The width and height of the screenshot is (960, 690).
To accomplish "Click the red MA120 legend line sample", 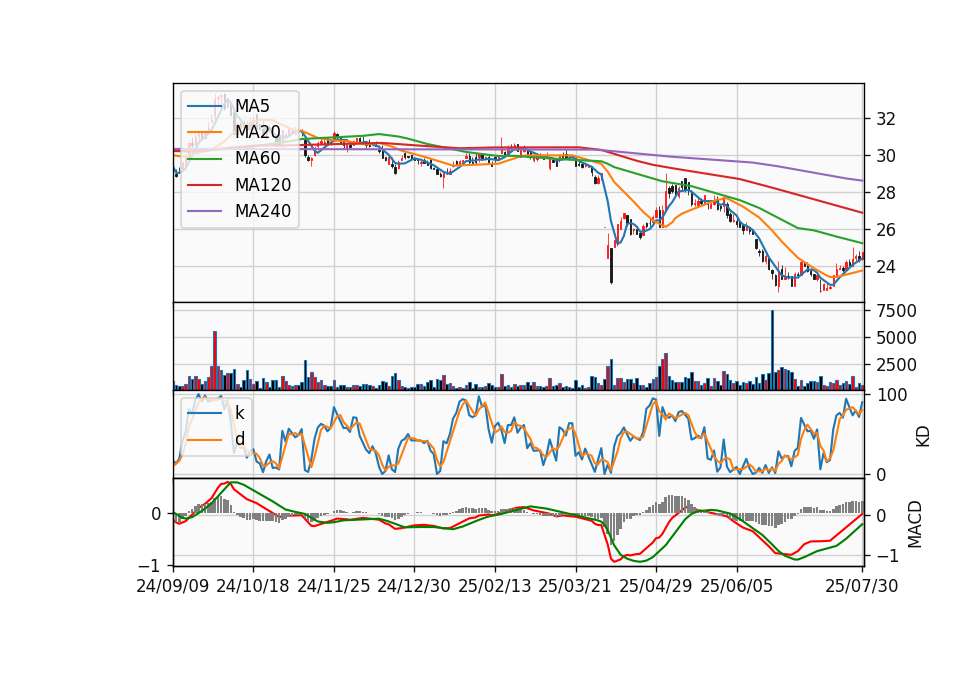I will [204, 185].
